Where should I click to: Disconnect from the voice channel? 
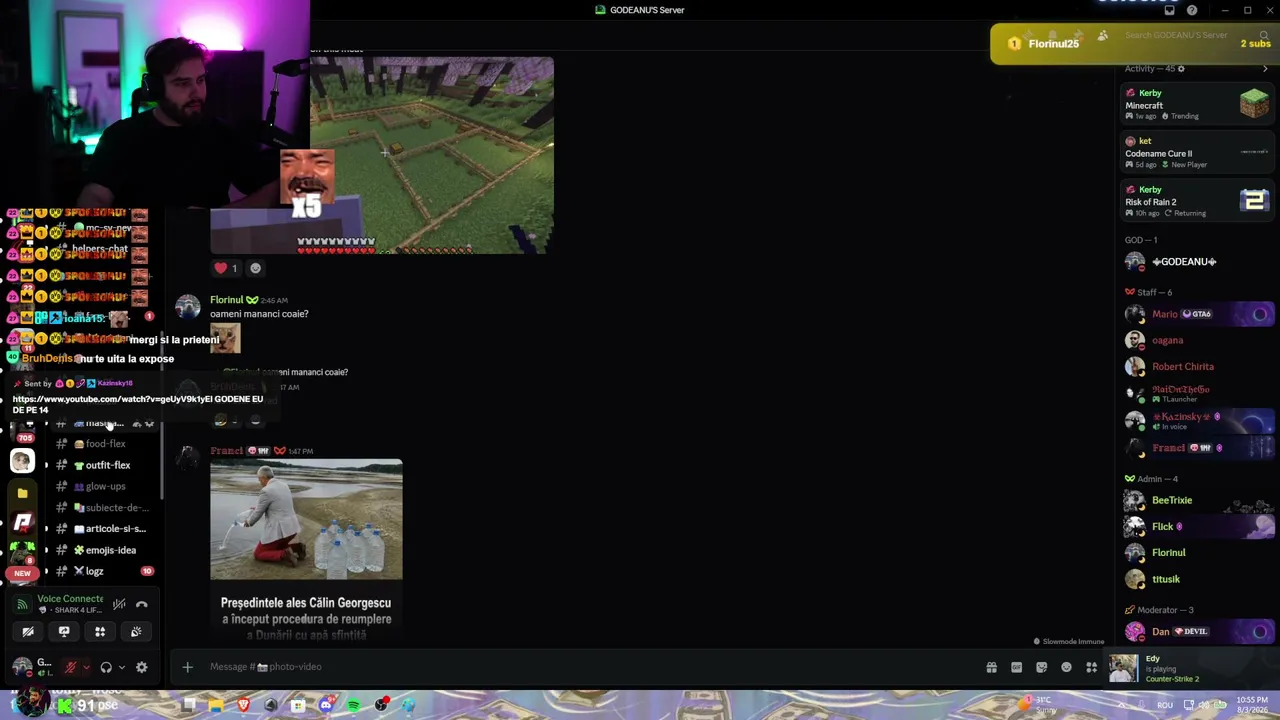(x=141, y=604)
